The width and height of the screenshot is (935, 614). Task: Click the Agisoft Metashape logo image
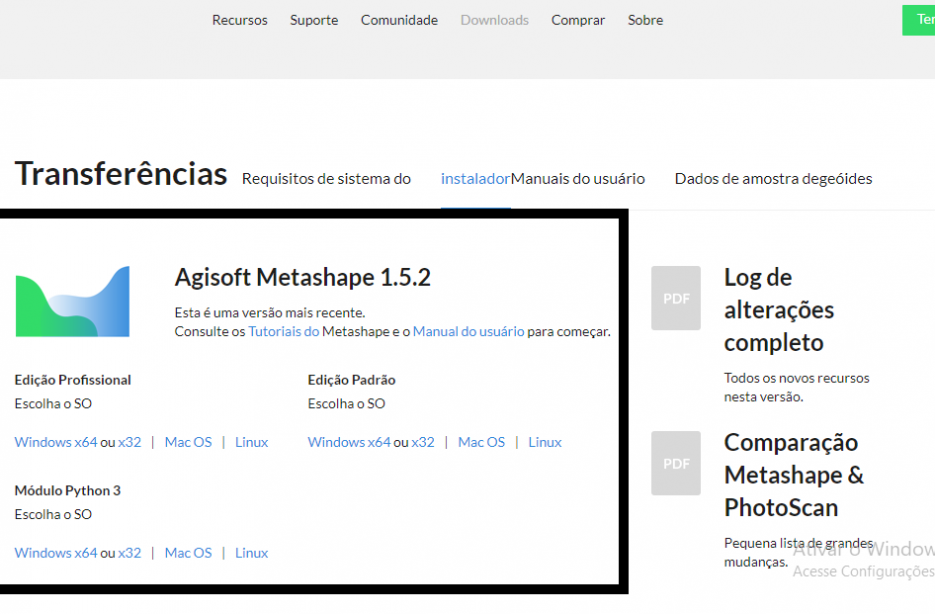point(72,302)
